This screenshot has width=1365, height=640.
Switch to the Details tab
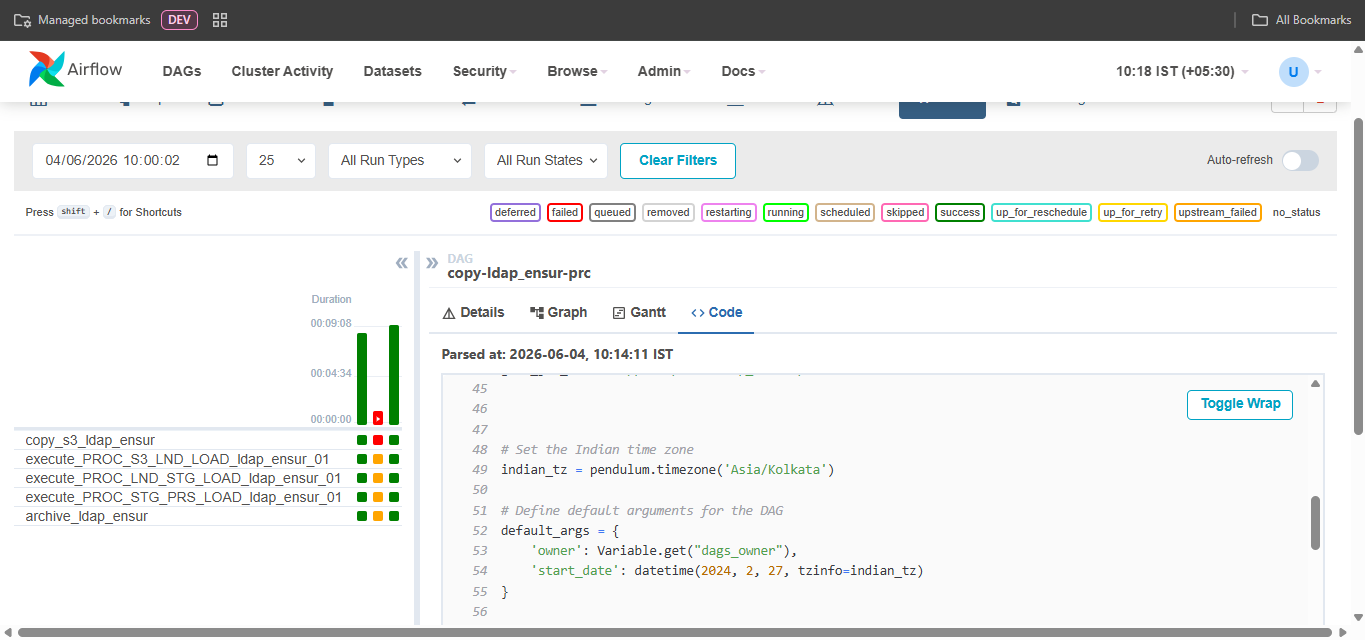tap(473, 312)
